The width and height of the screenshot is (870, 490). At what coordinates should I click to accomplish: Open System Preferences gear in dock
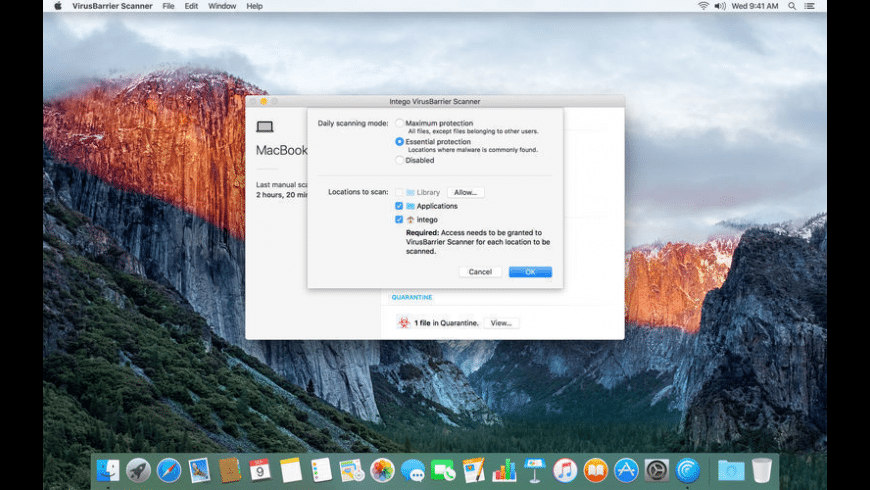tap(656, 471)
